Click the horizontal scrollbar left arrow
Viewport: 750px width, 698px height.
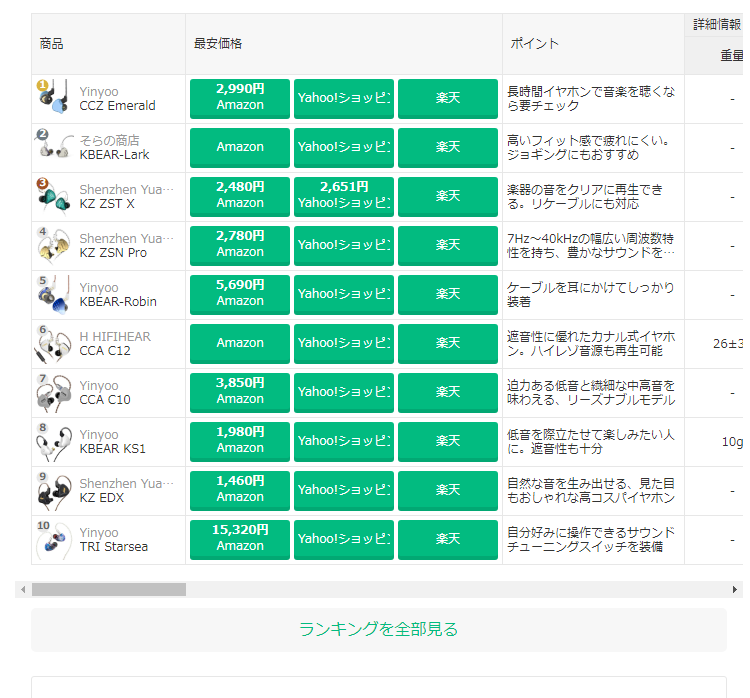click(x=22, y=589)
